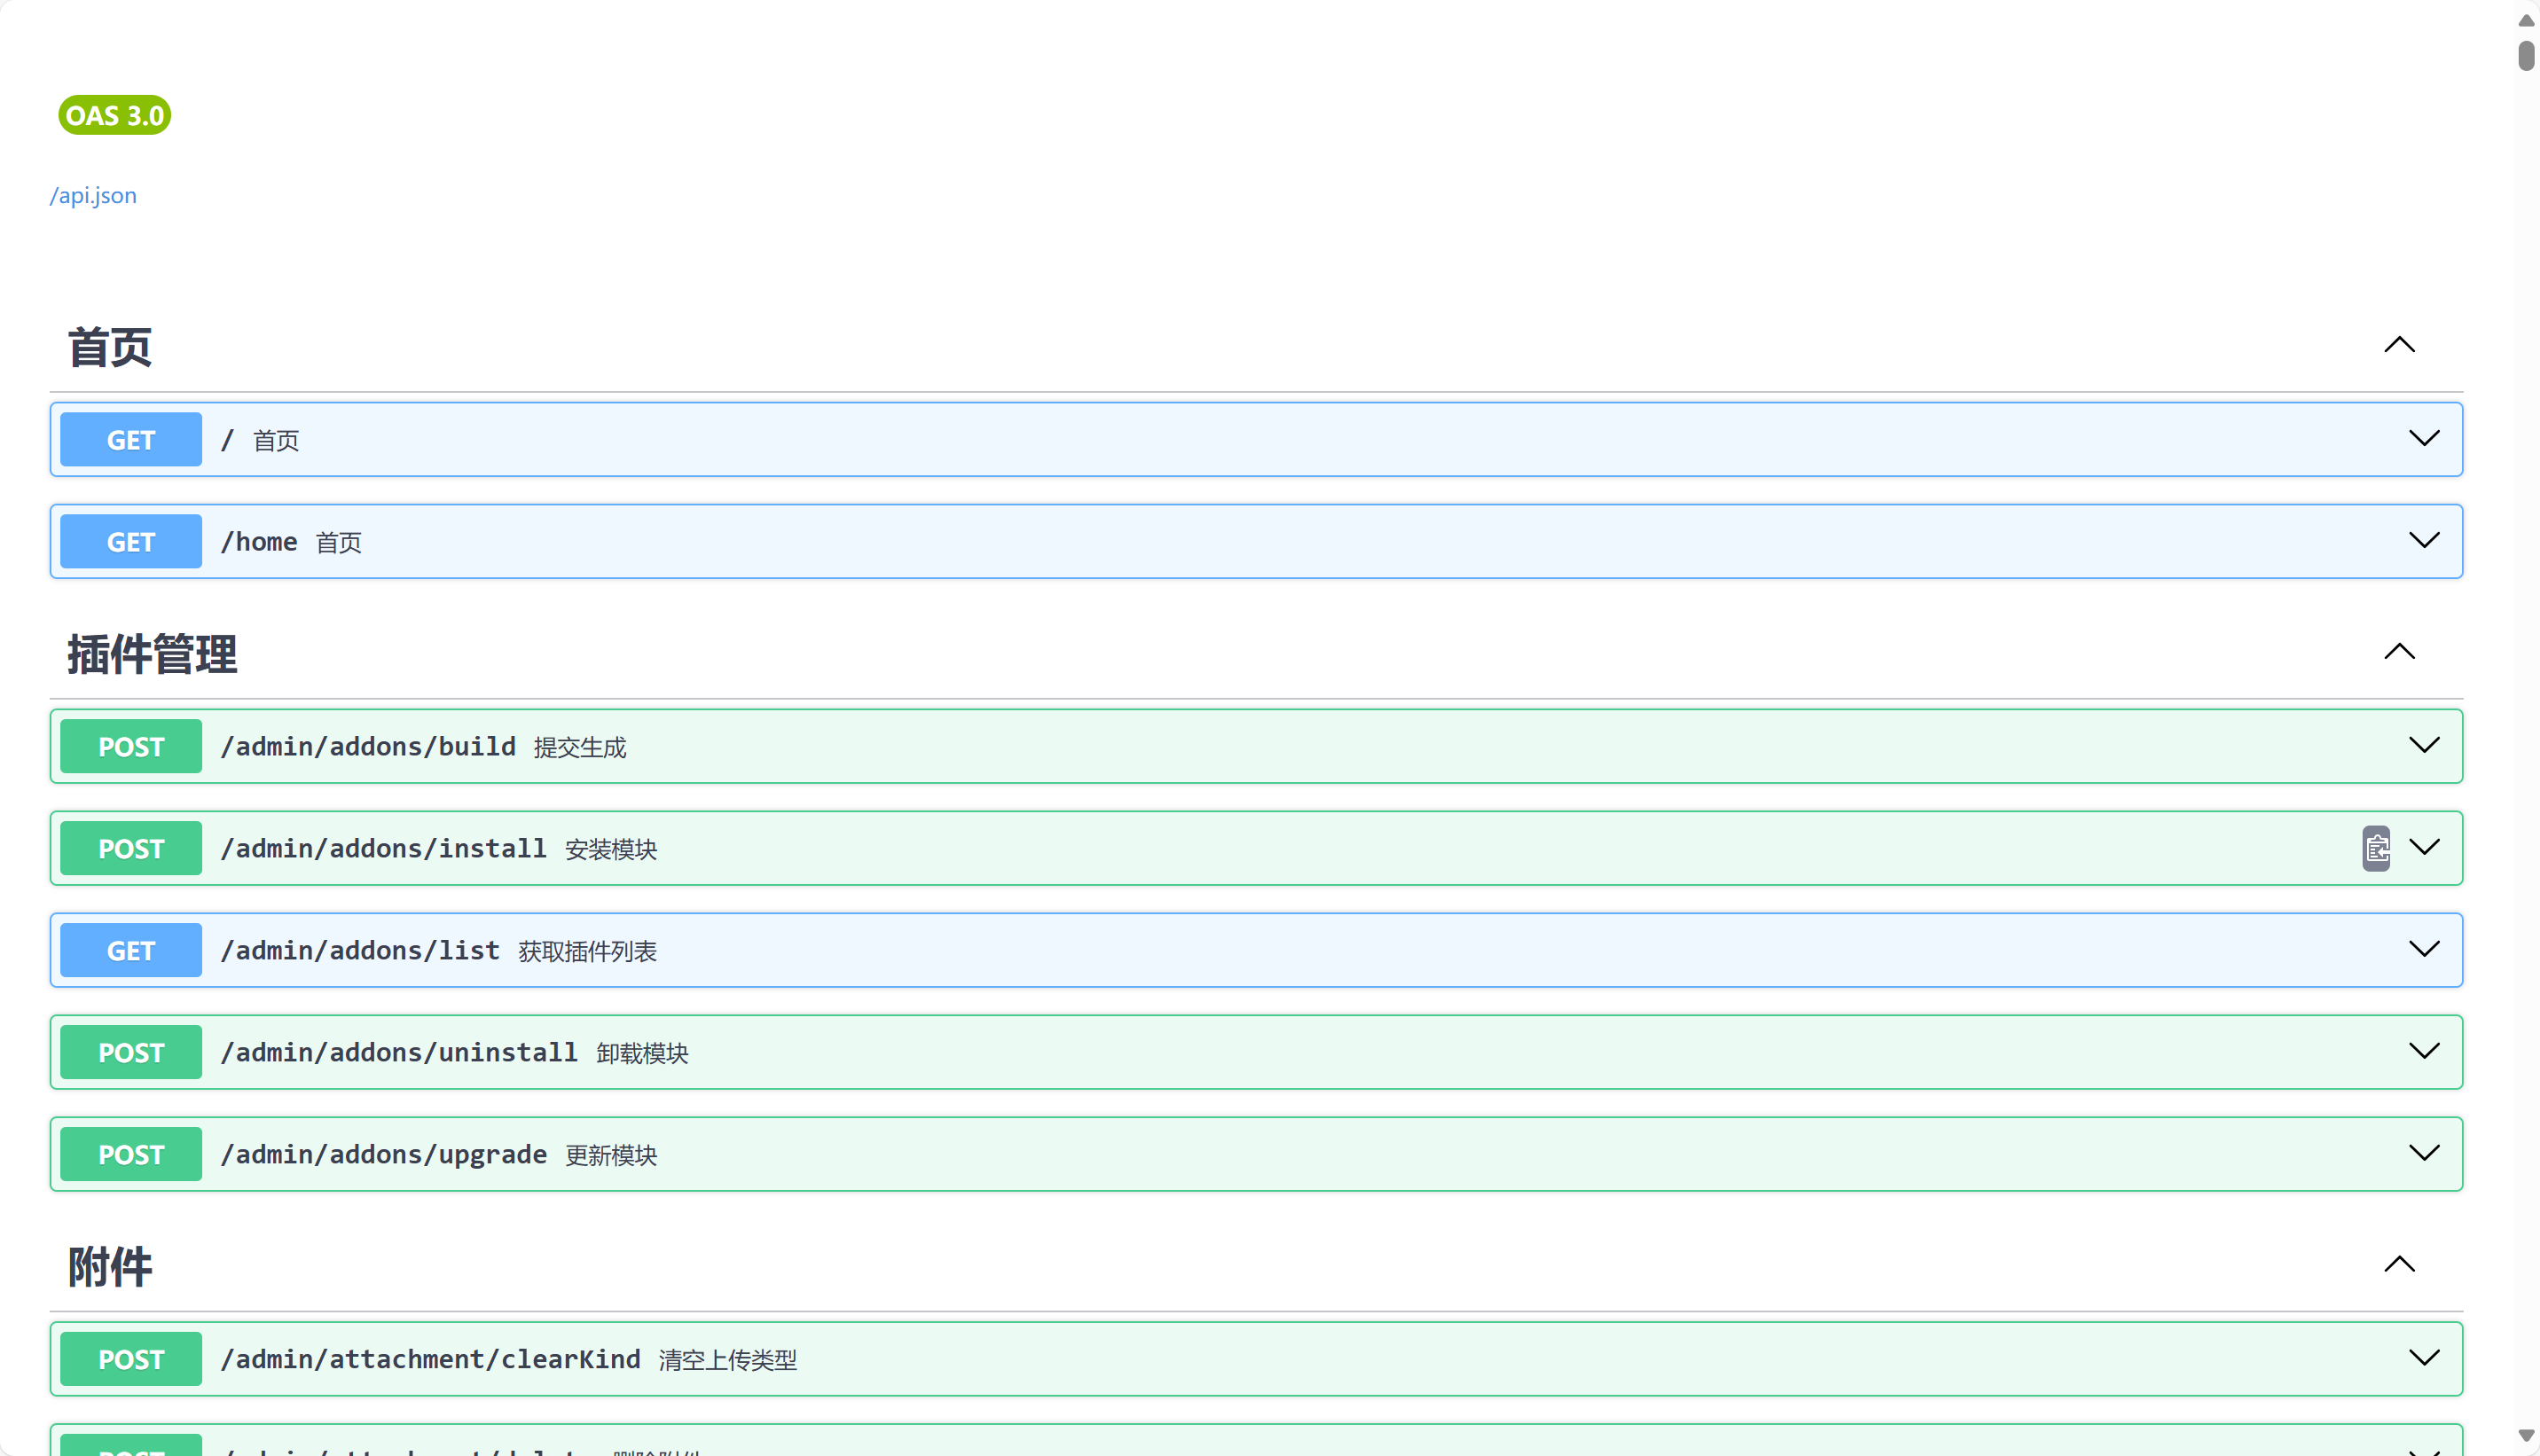This screenshot has width=2540, height=1456.
Task: Click the GET badge for /admin/addons/list
Action: [x=131, y=950]
